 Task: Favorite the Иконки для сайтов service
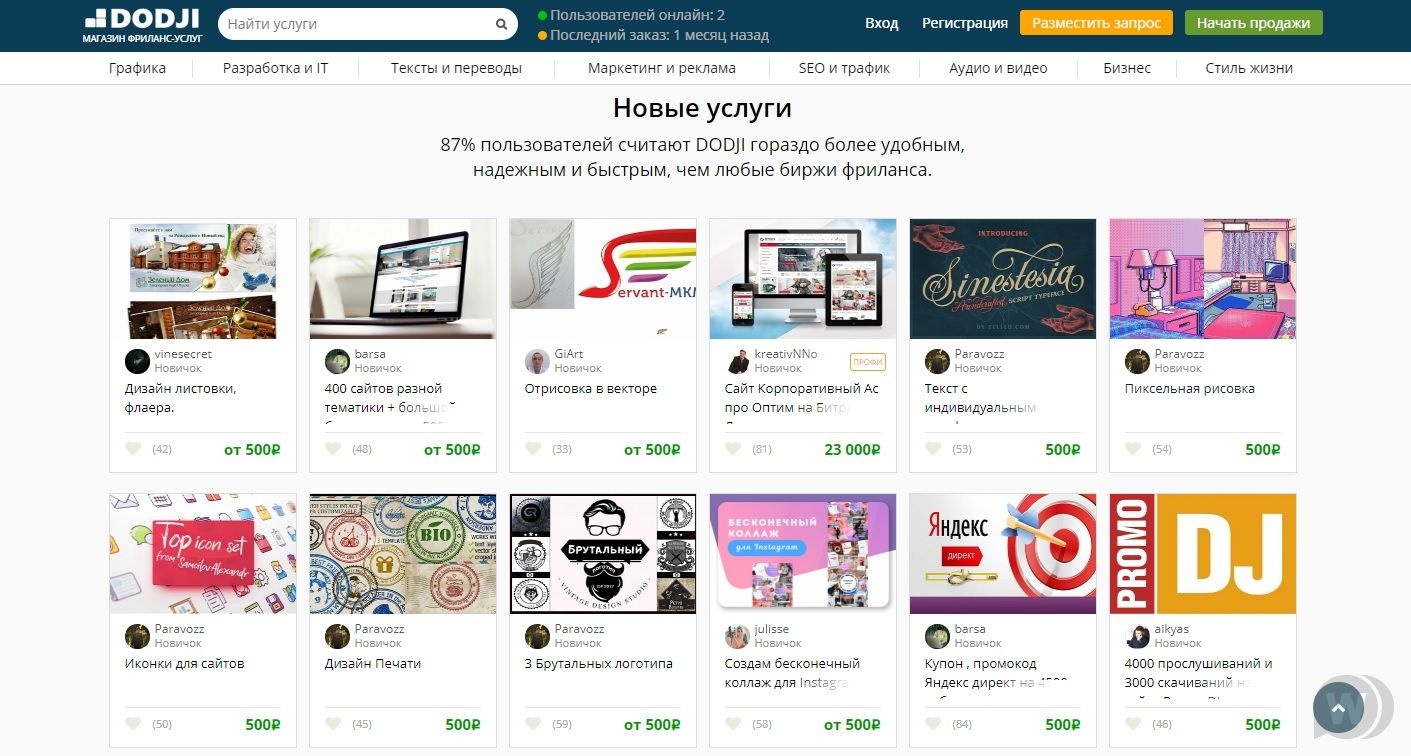coord(133,724)
